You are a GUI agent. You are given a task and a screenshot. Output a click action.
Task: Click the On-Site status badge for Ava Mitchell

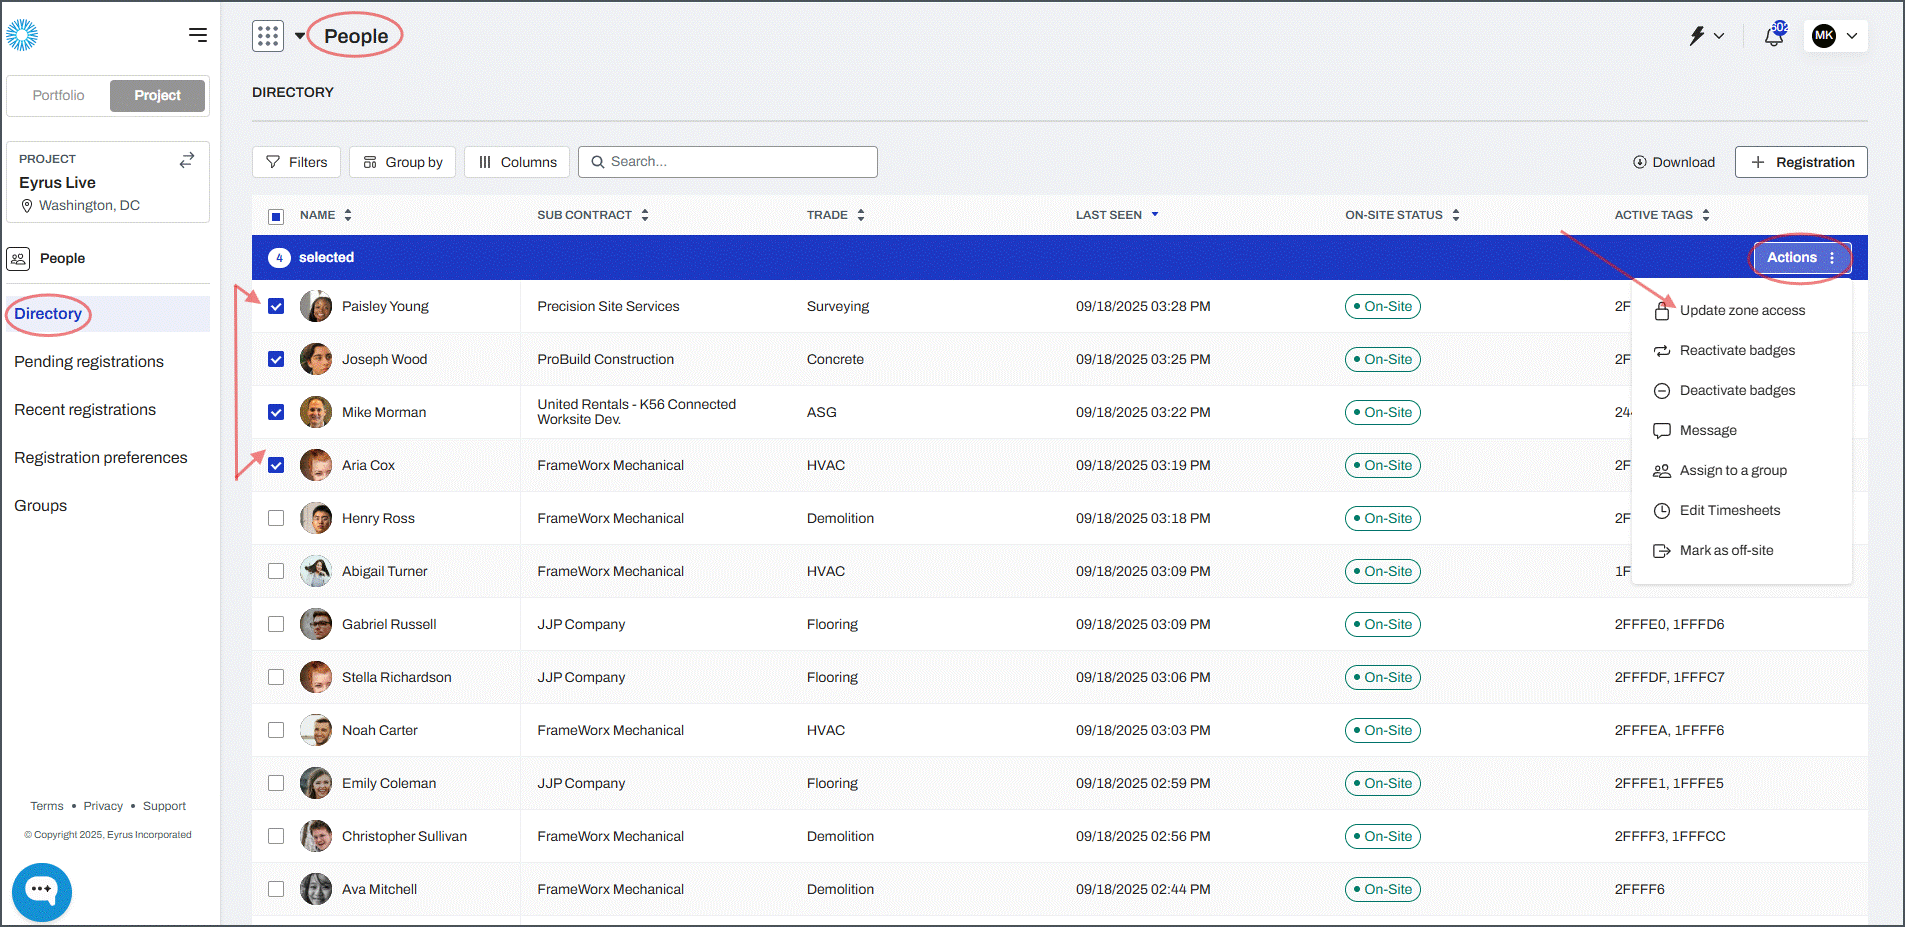click(x=1383, y=889)
